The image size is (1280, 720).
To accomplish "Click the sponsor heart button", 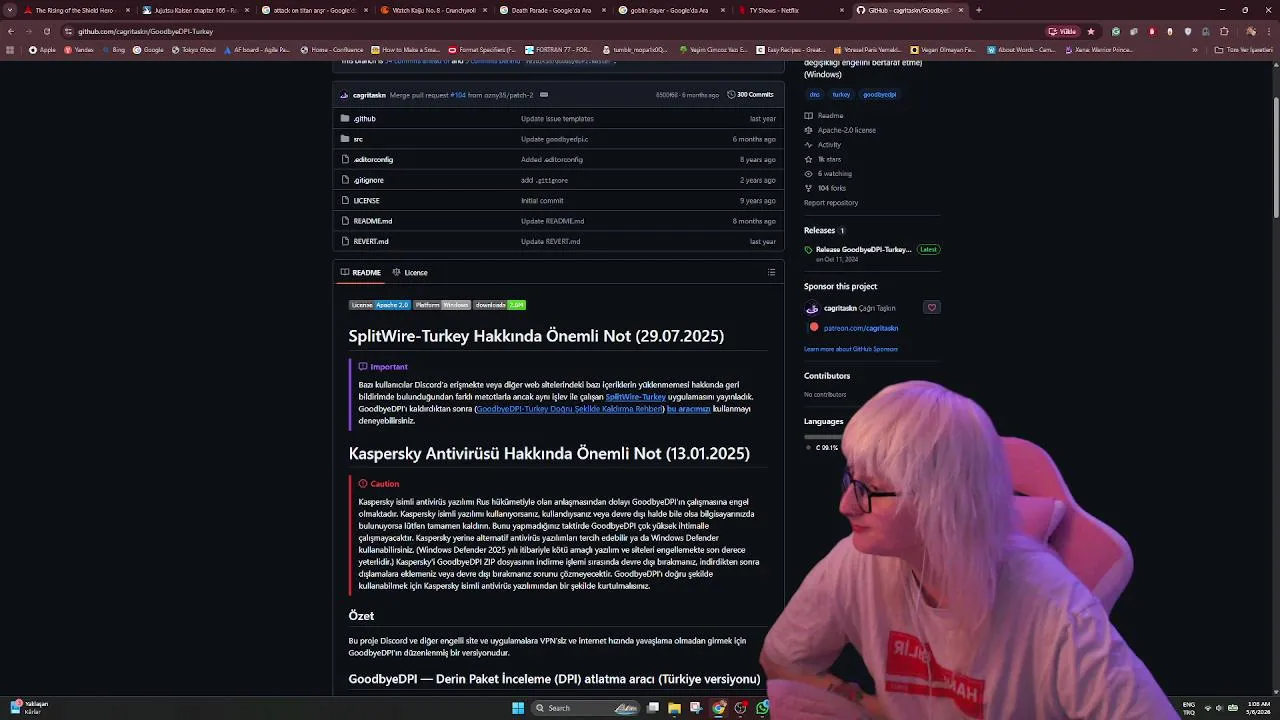I will pos(932,308).
